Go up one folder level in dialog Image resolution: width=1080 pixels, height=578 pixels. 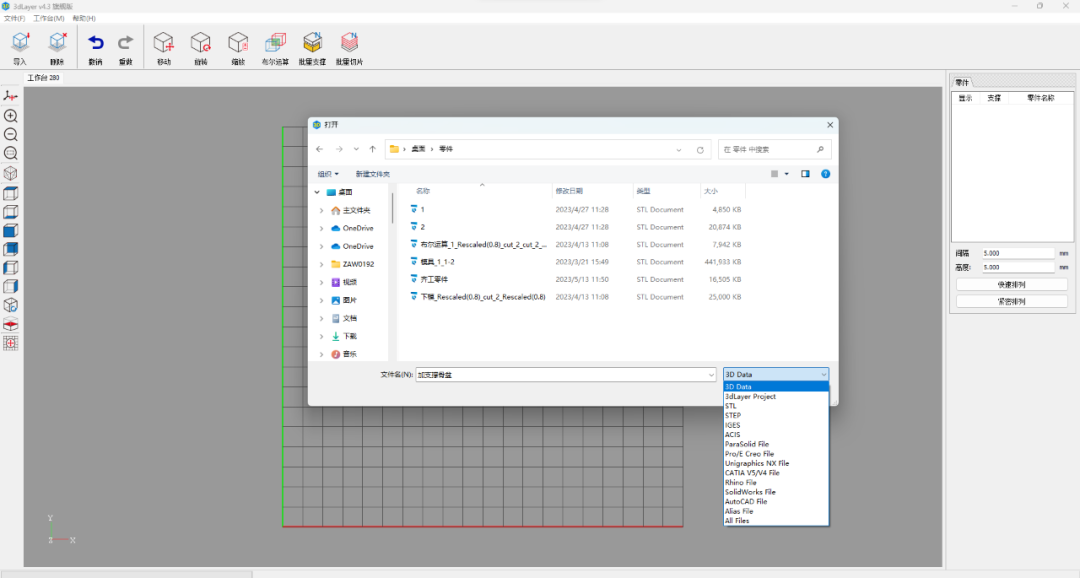coord(373,149)
